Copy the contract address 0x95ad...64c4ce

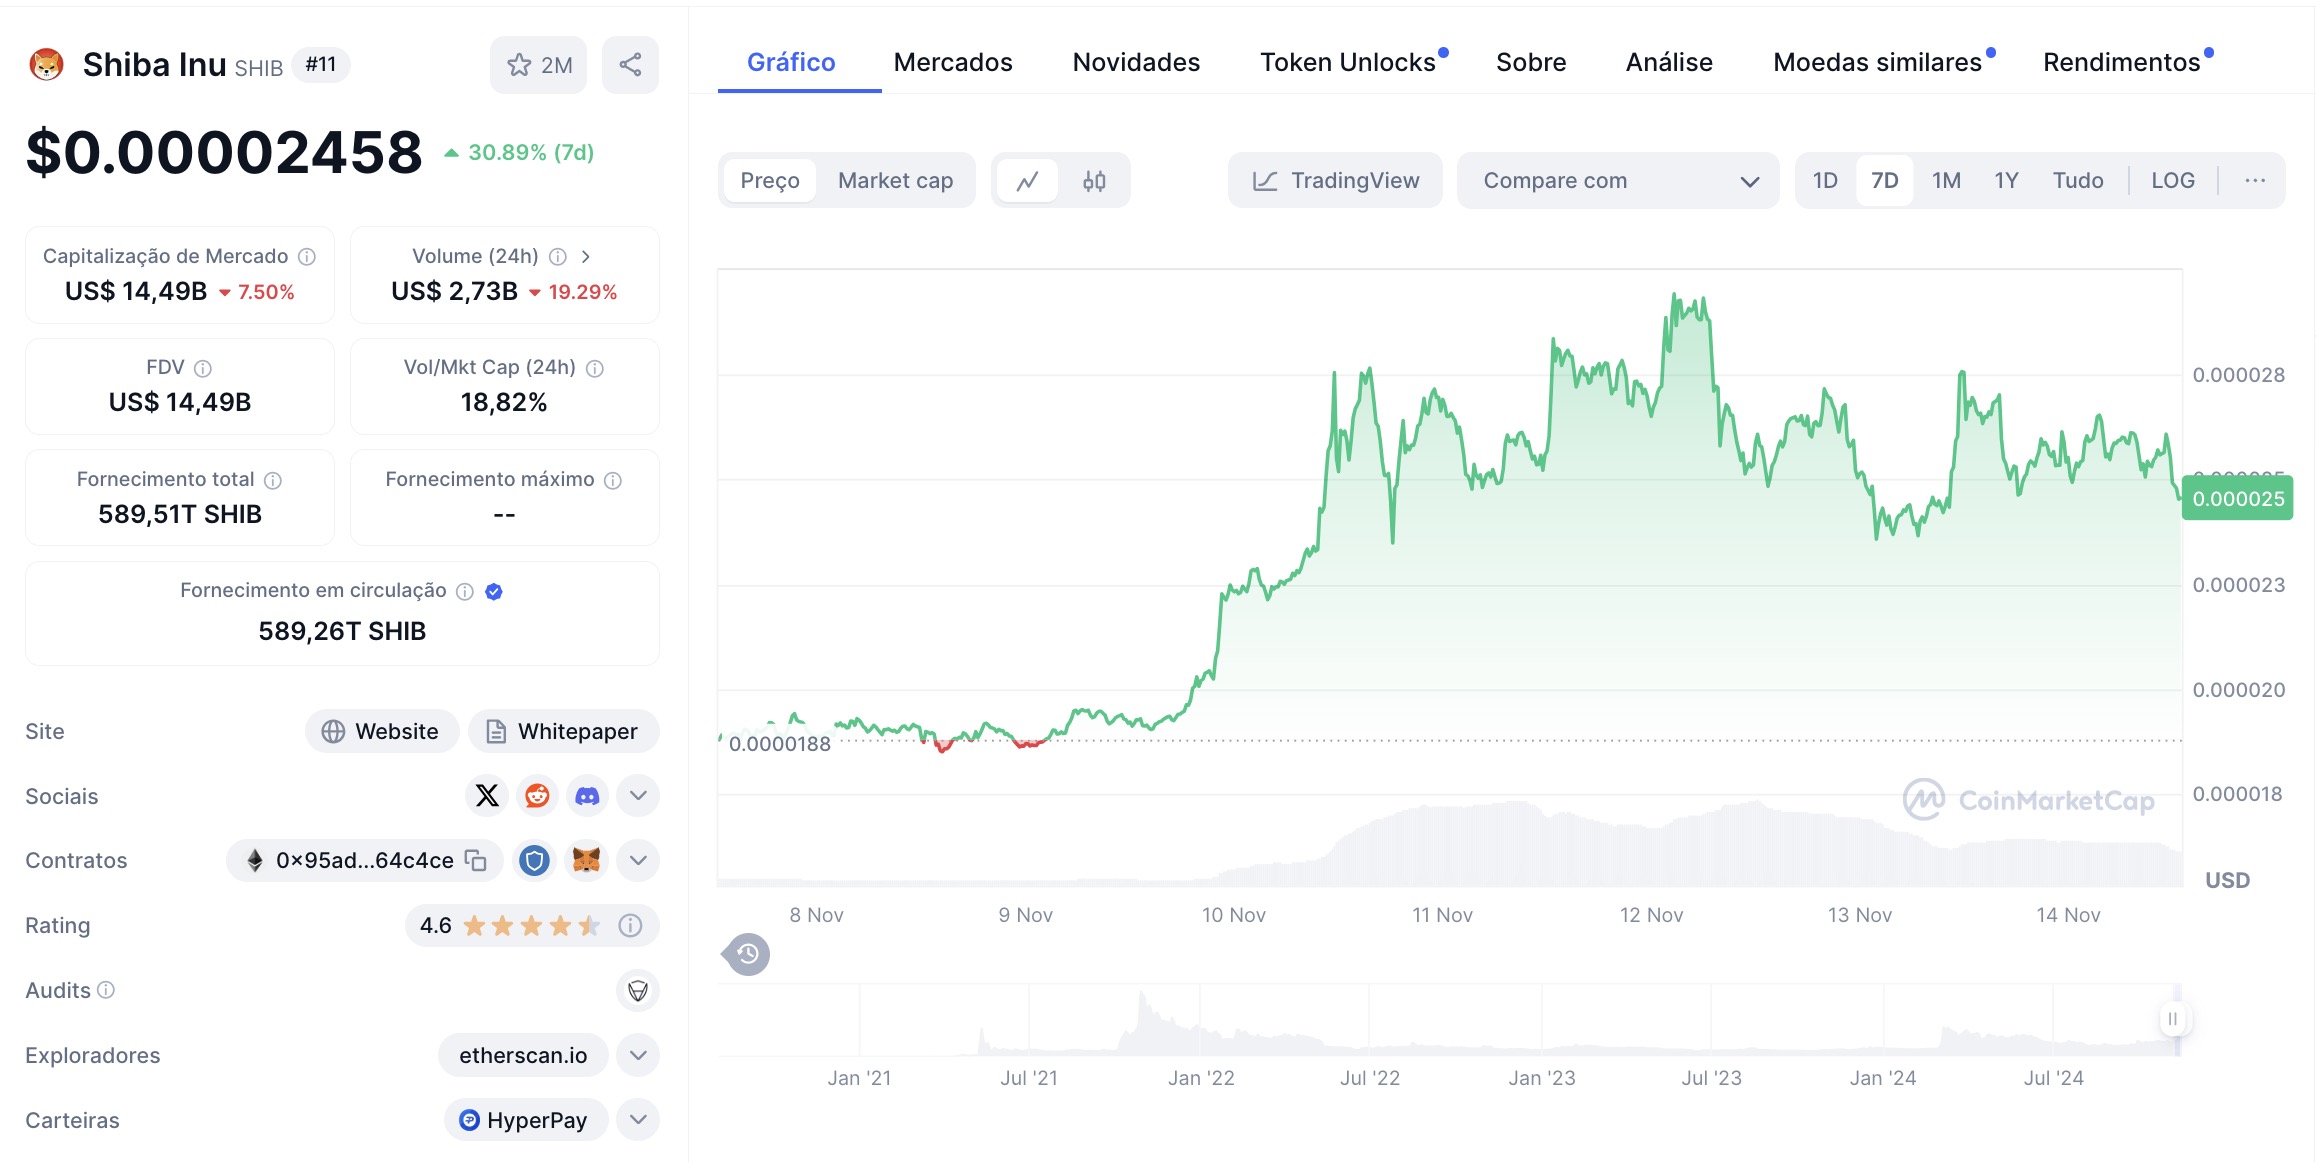(x=477, y=860)
